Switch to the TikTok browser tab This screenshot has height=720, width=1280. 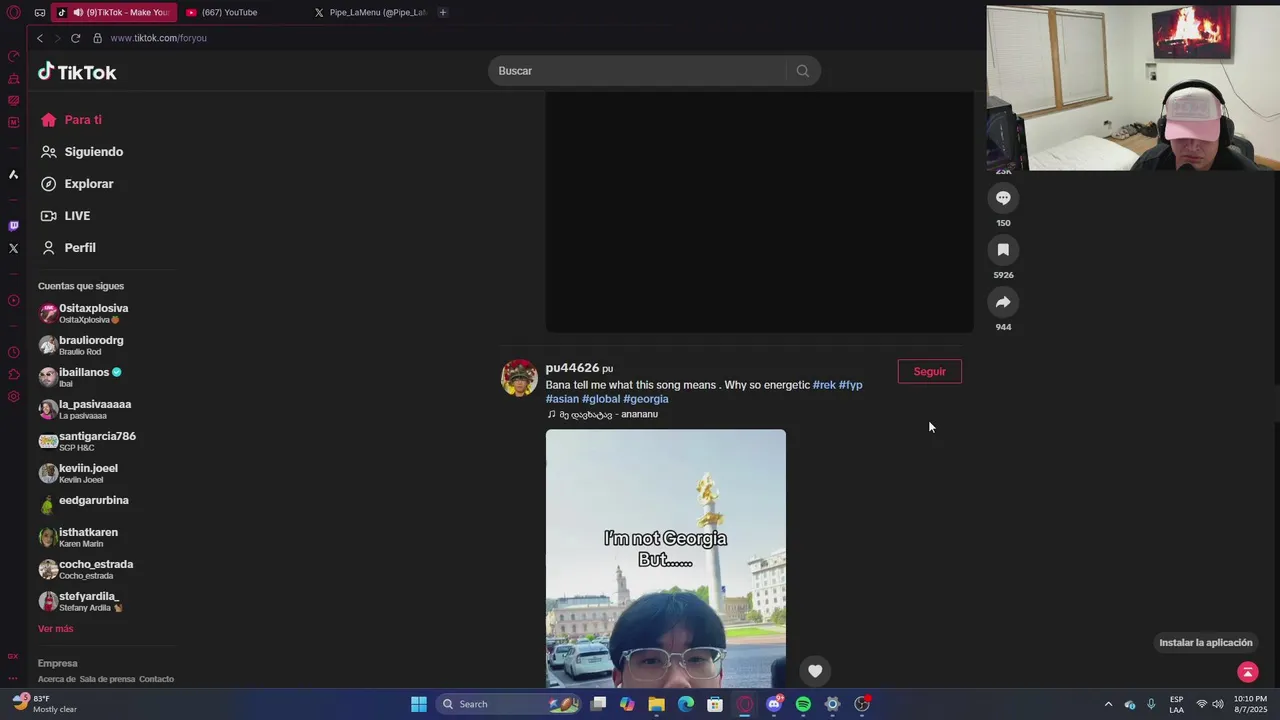click(x=114, y=13)
